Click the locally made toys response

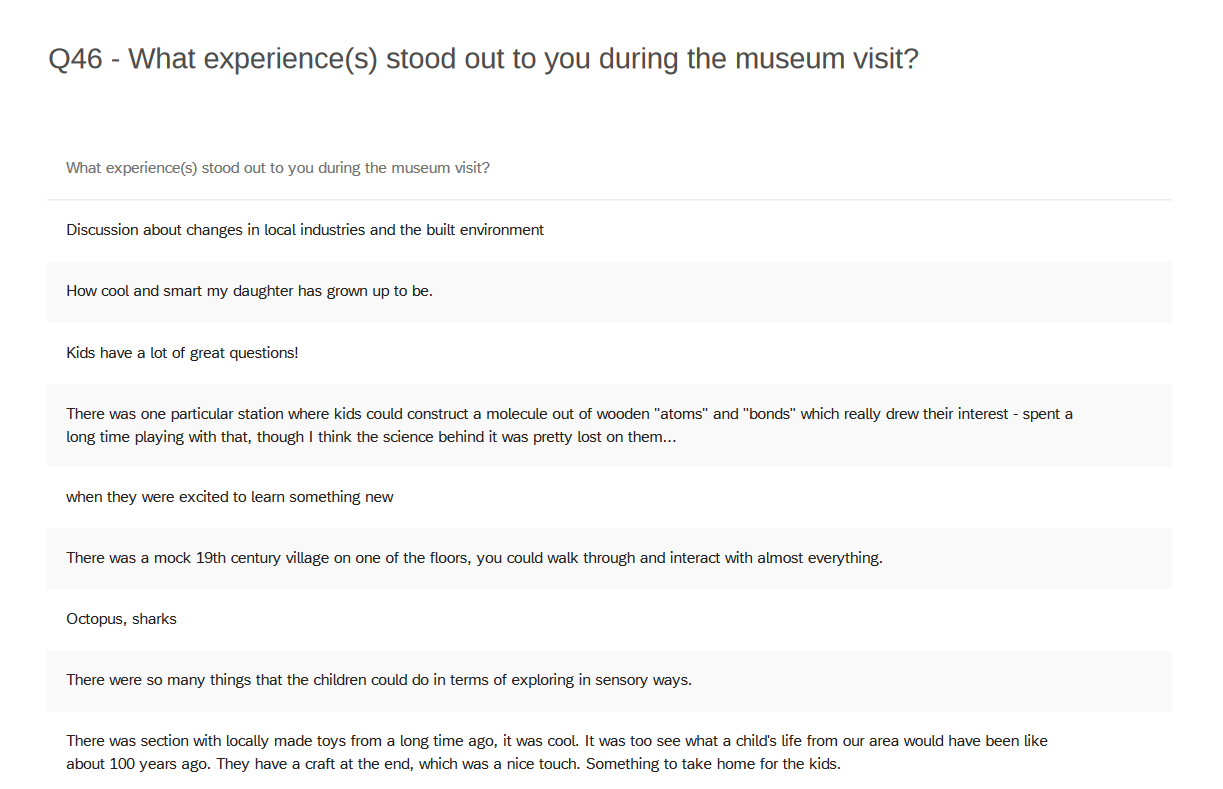click(556, 742)
